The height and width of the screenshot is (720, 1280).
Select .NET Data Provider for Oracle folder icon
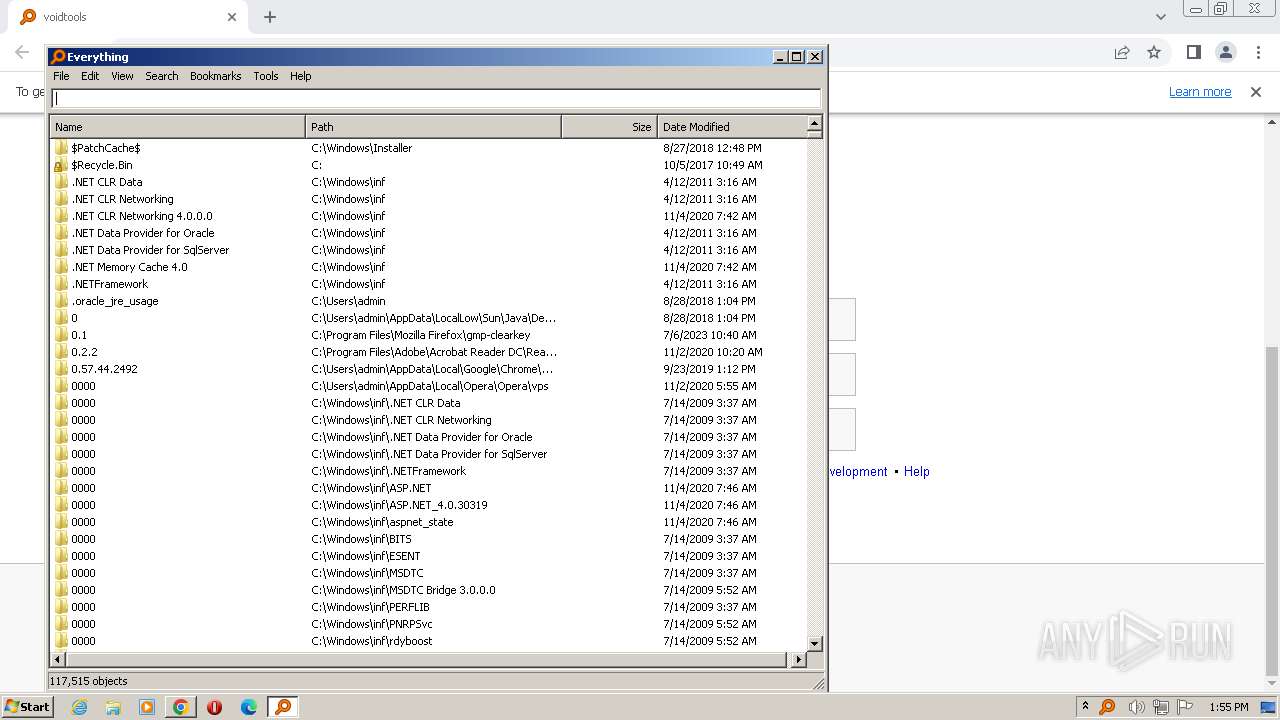pos(61,233)
